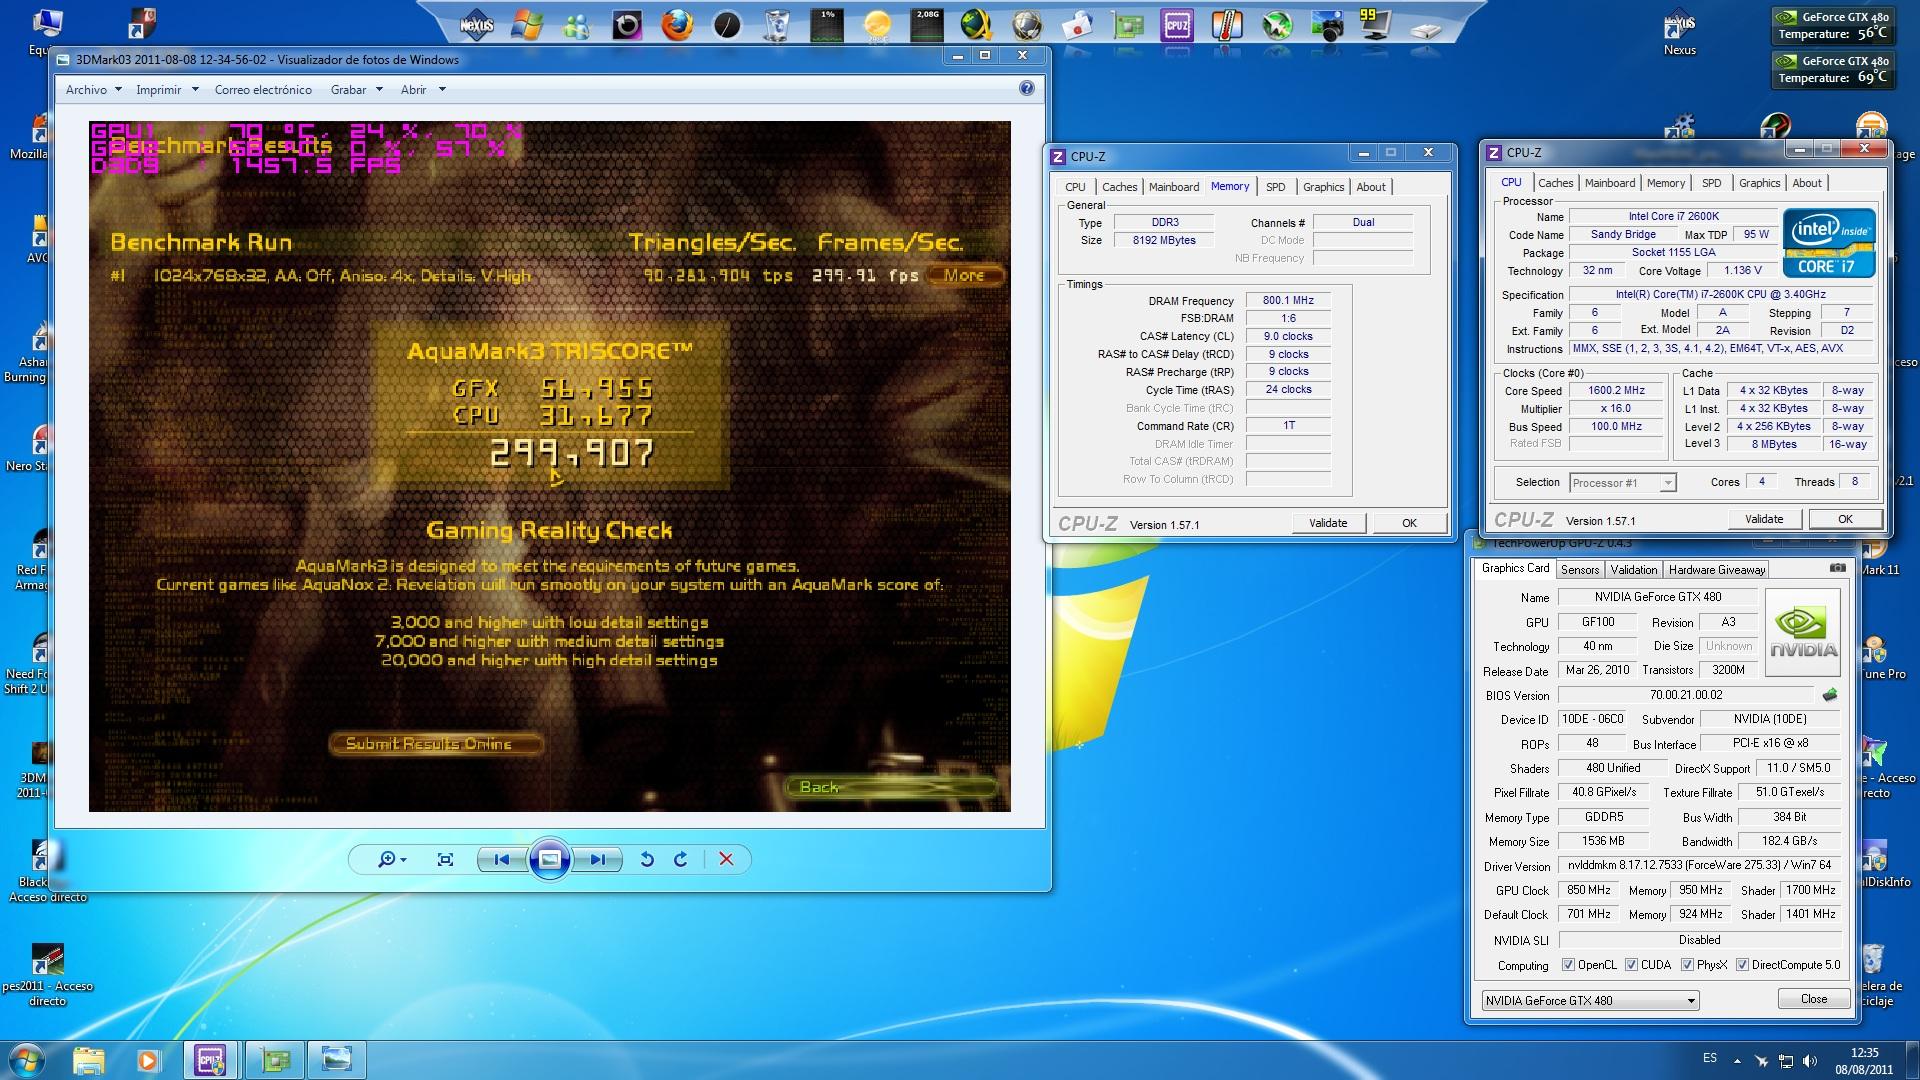The width and height of the screenshot is (1920, 1080).
Task: Click the DRAM Frequency value 800.1 MHz
Action: (1288, 300)
